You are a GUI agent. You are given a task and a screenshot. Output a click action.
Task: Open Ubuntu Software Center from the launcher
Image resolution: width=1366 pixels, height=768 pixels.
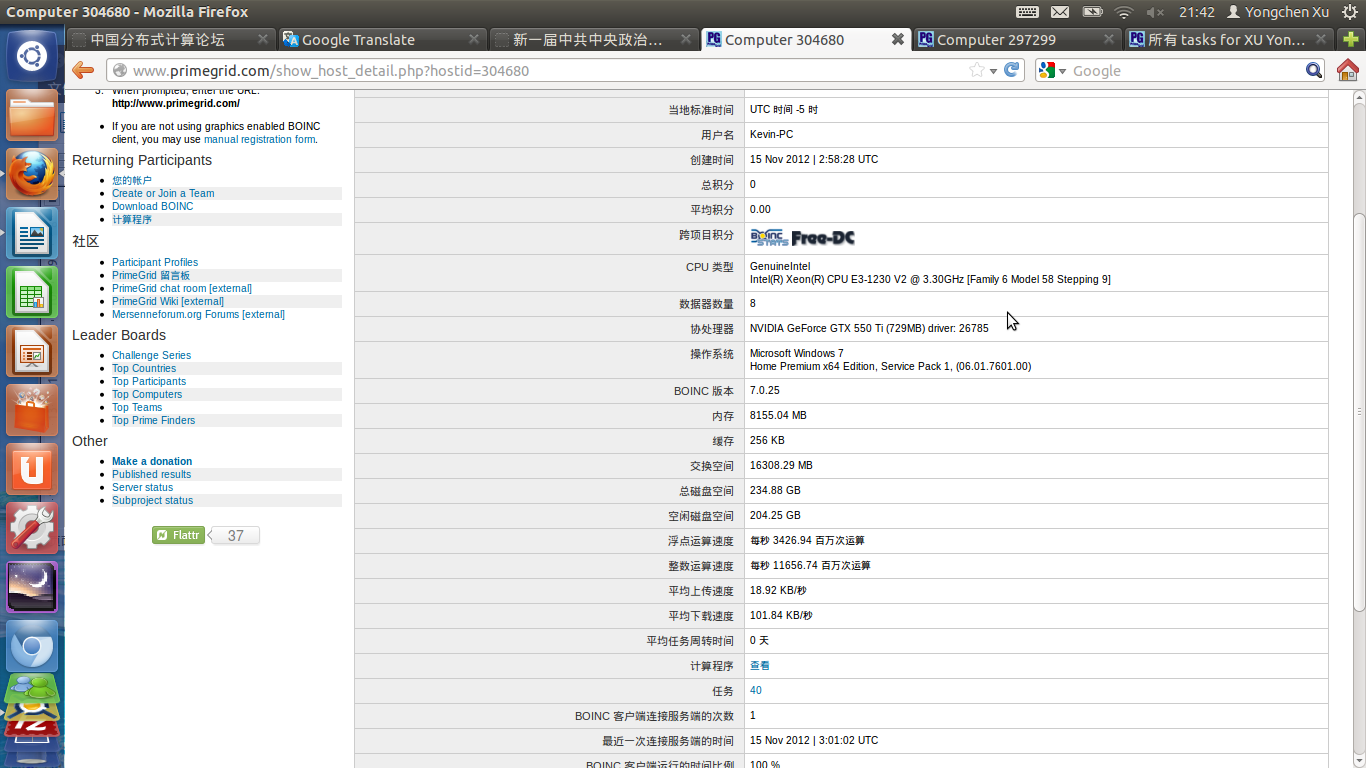[32, 411]
